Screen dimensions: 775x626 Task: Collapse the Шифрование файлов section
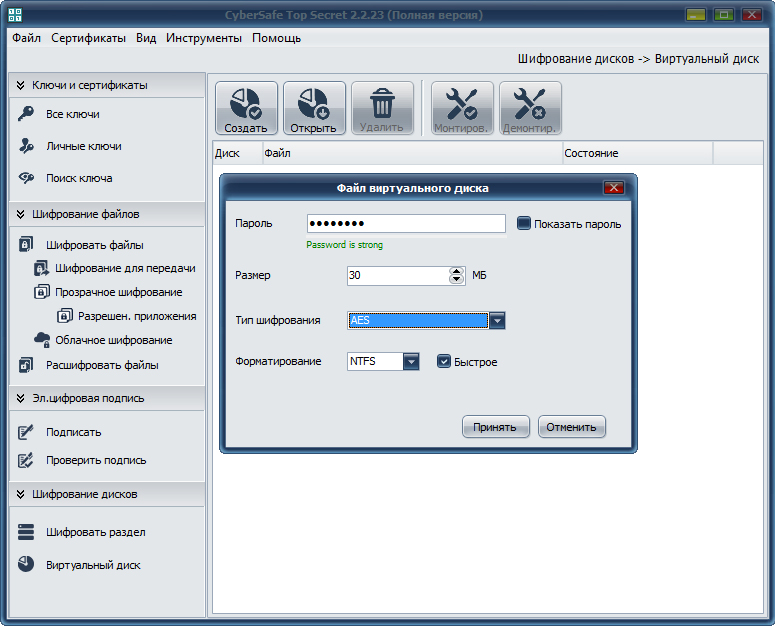click(x=20, y=214)
